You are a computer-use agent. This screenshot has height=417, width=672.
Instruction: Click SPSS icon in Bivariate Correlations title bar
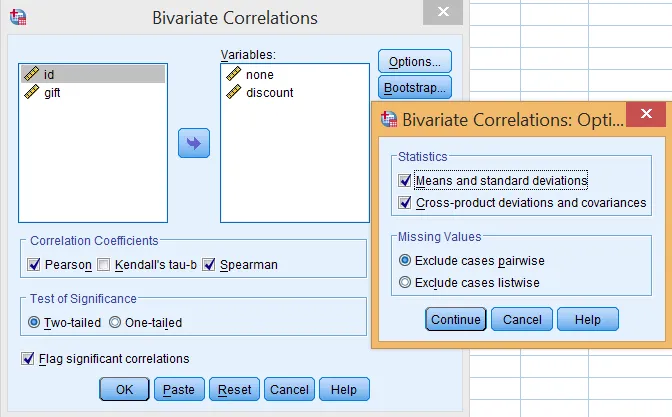[18, 17]
